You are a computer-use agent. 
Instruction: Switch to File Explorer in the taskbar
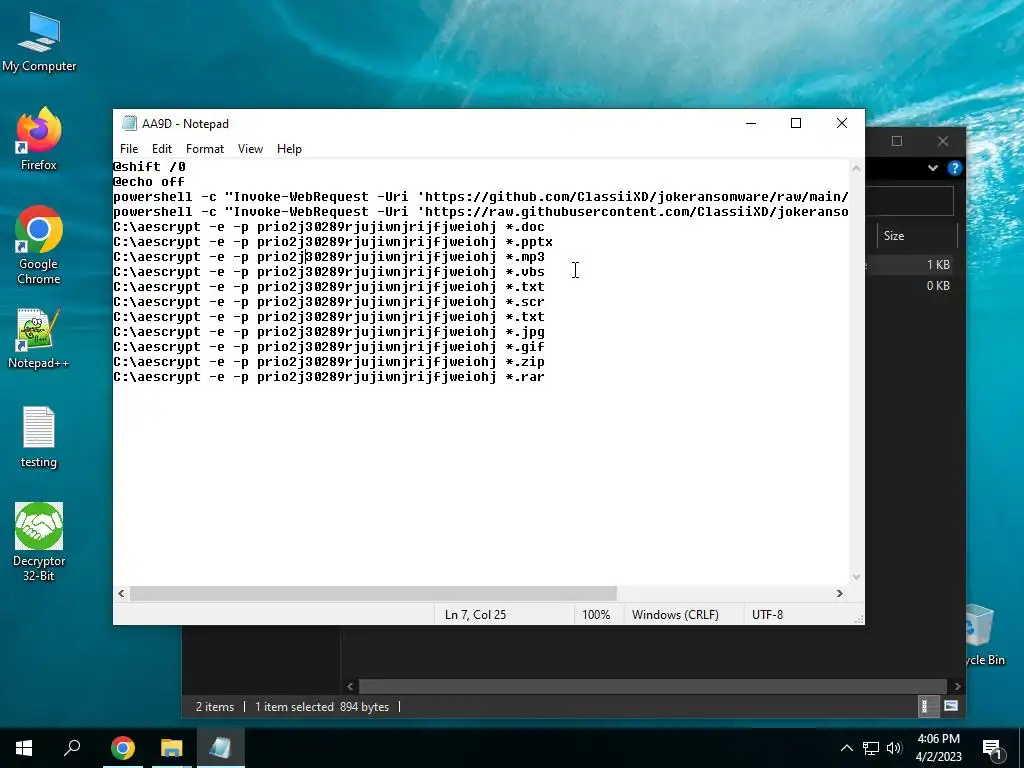click(x=171, y=748)
